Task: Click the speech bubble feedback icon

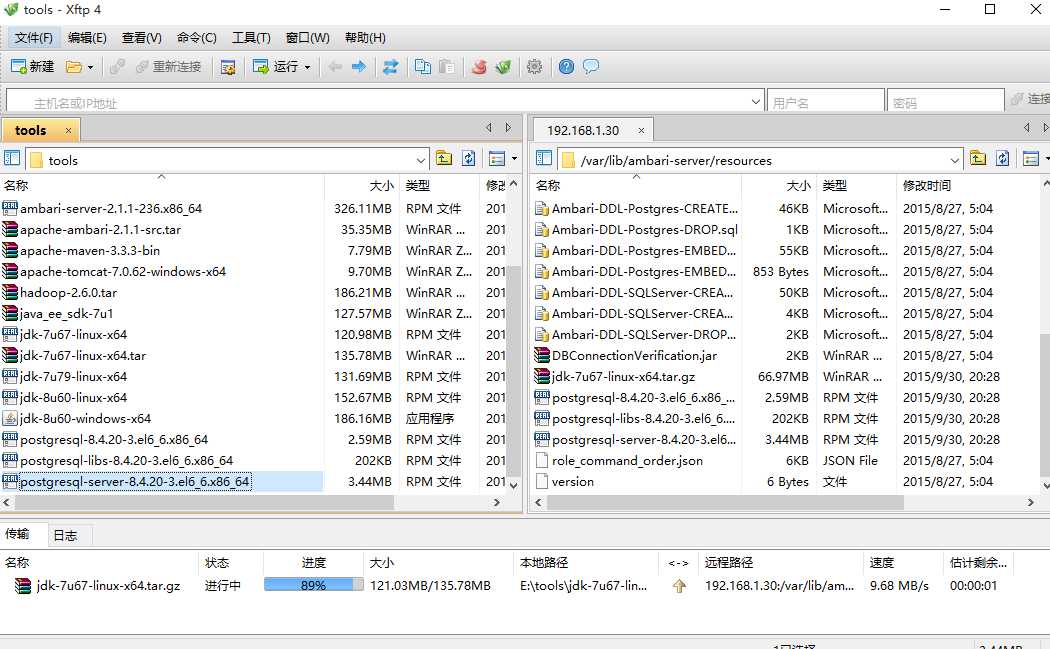Action: [591, 66]
